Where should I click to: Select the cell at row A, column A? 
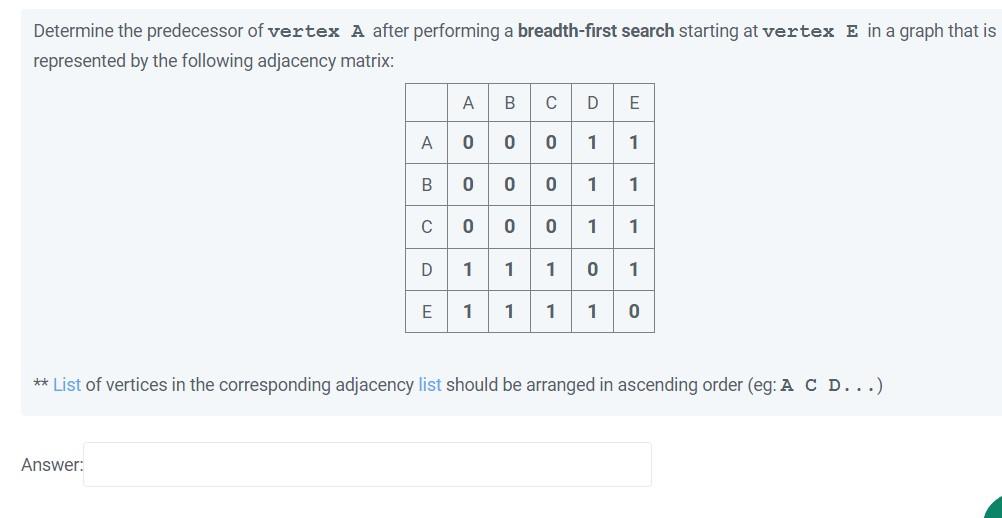tap(468, 143)
